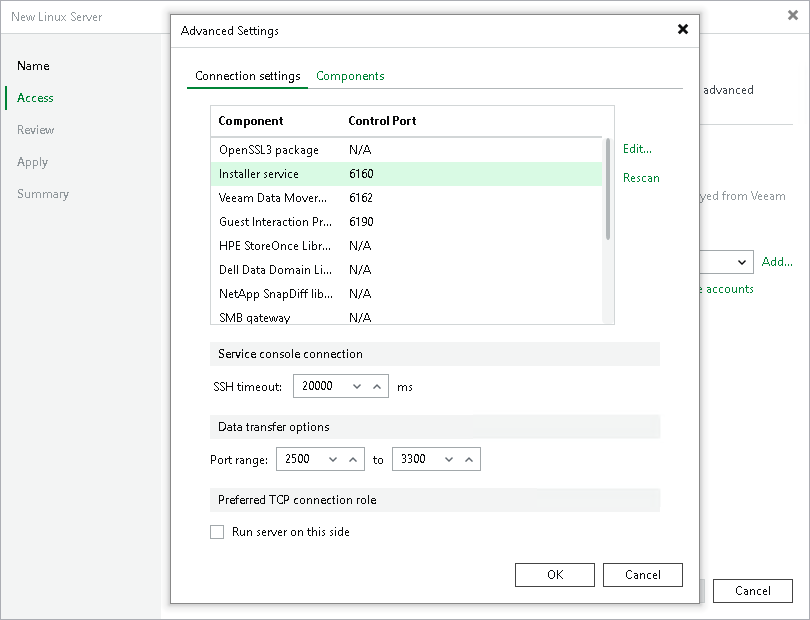This screenshot has width=810, height=620.
Task: Decrease the starting port range value
Action: (x=333, y=460)
